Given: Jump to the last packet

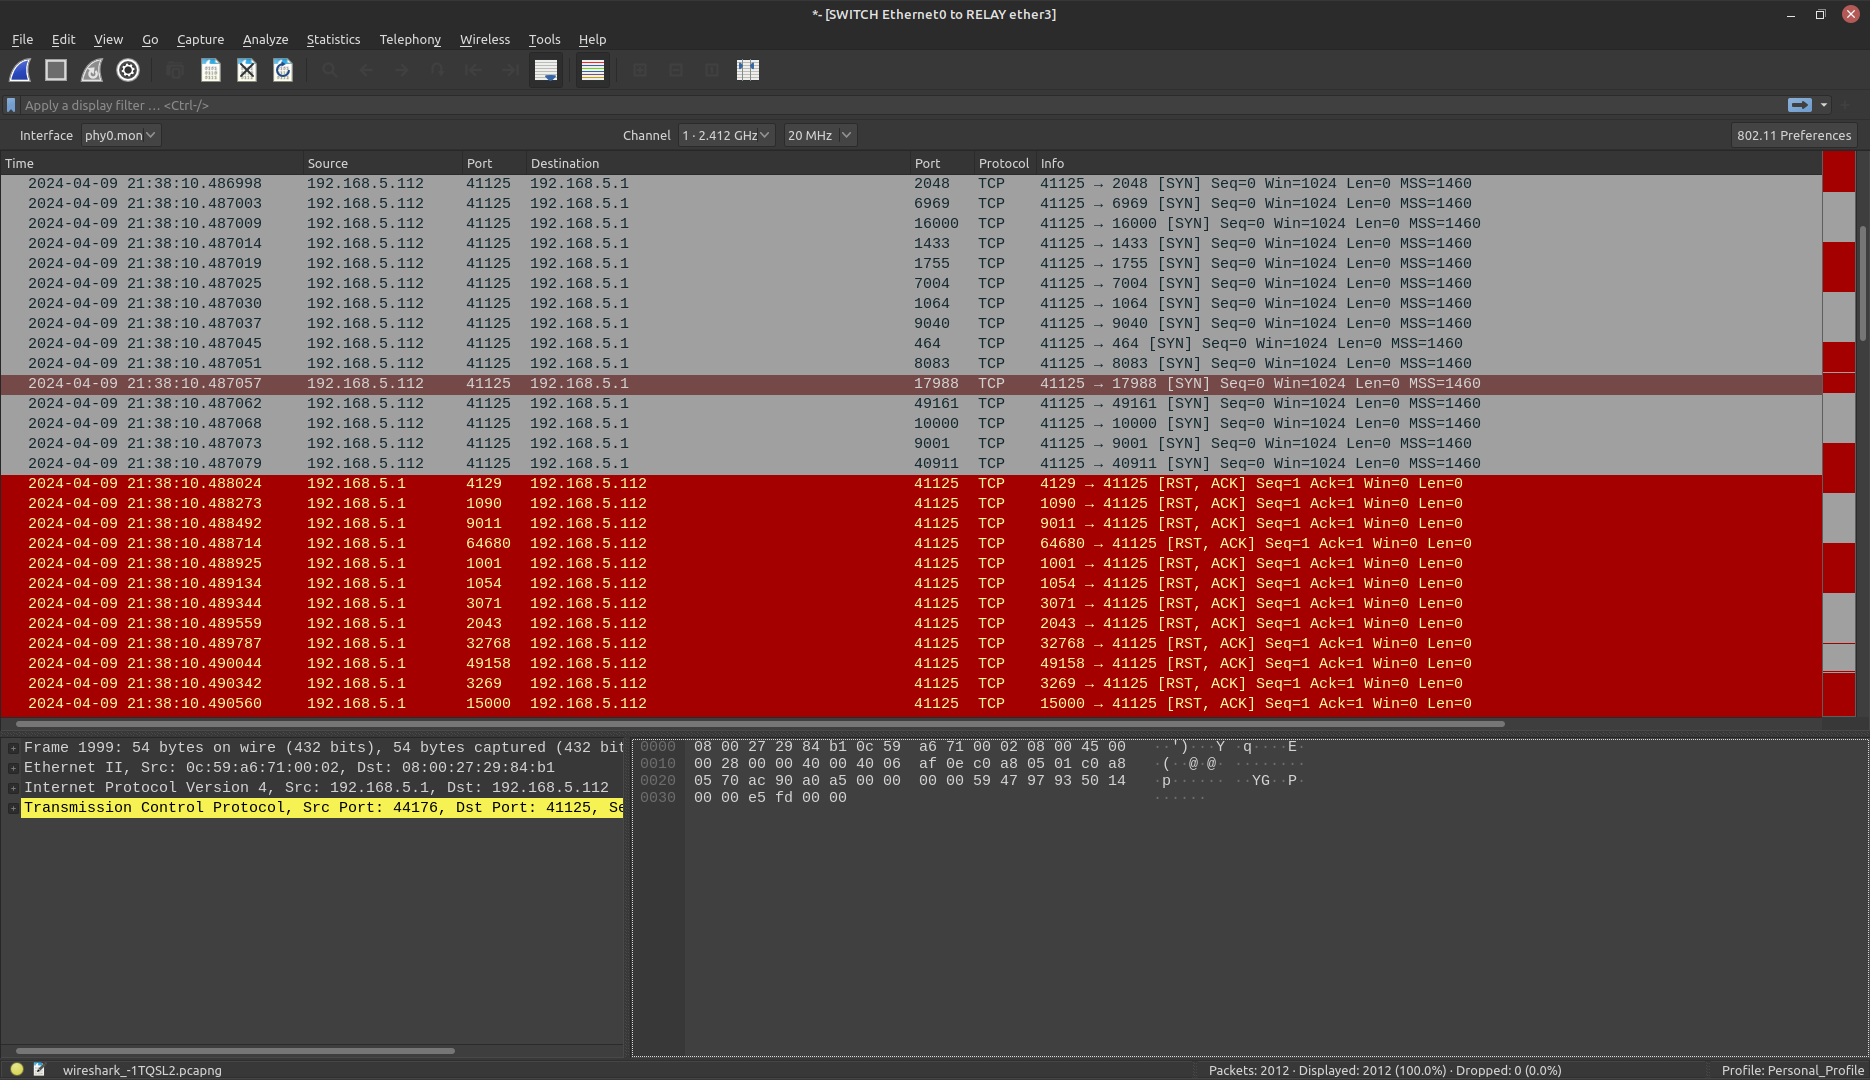Looking at the screenshot, I should coord(510,70).
